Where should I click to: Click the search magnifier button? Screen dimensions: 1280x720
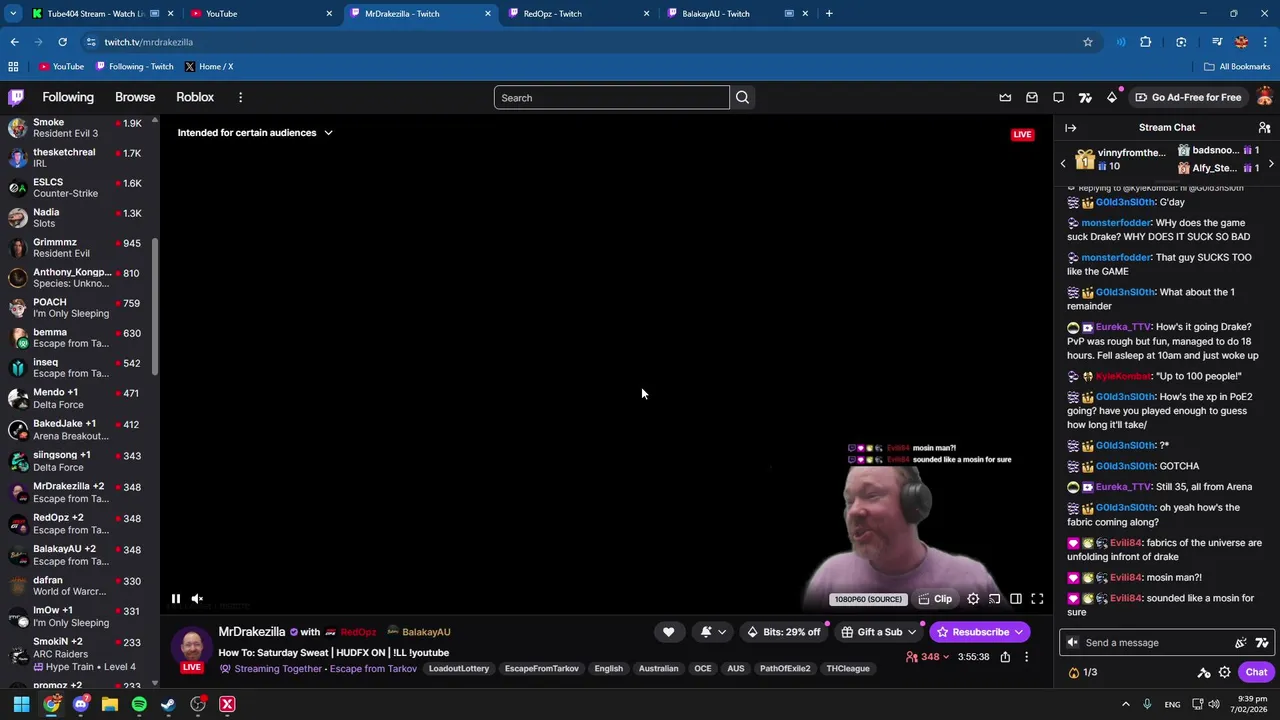(x=742, y=97)
